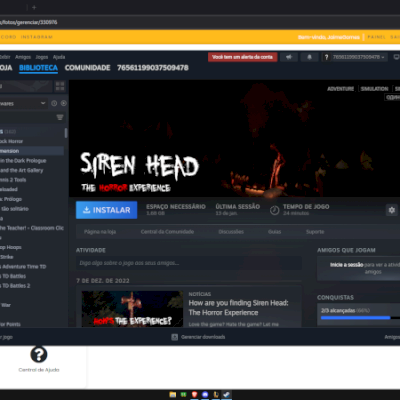Open Brave browser from taskbar
This screenshot has width=400, height=400.
pyautogui.click(x=194, y=395)
